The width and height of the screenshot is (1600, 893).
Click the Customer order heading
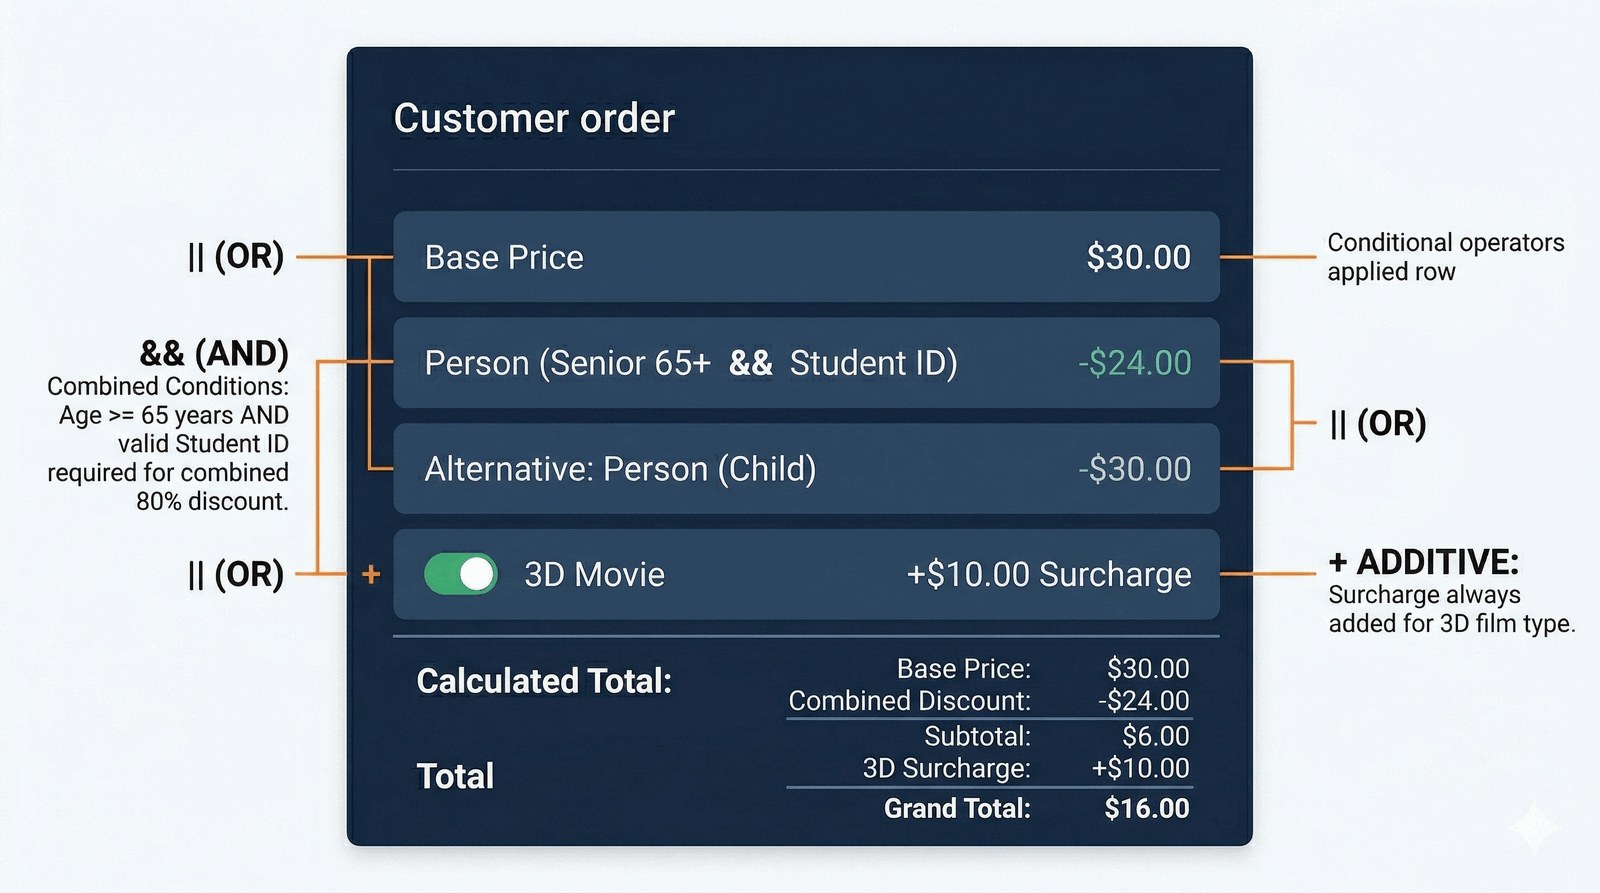pyautogui.click(x=534, y=119)
